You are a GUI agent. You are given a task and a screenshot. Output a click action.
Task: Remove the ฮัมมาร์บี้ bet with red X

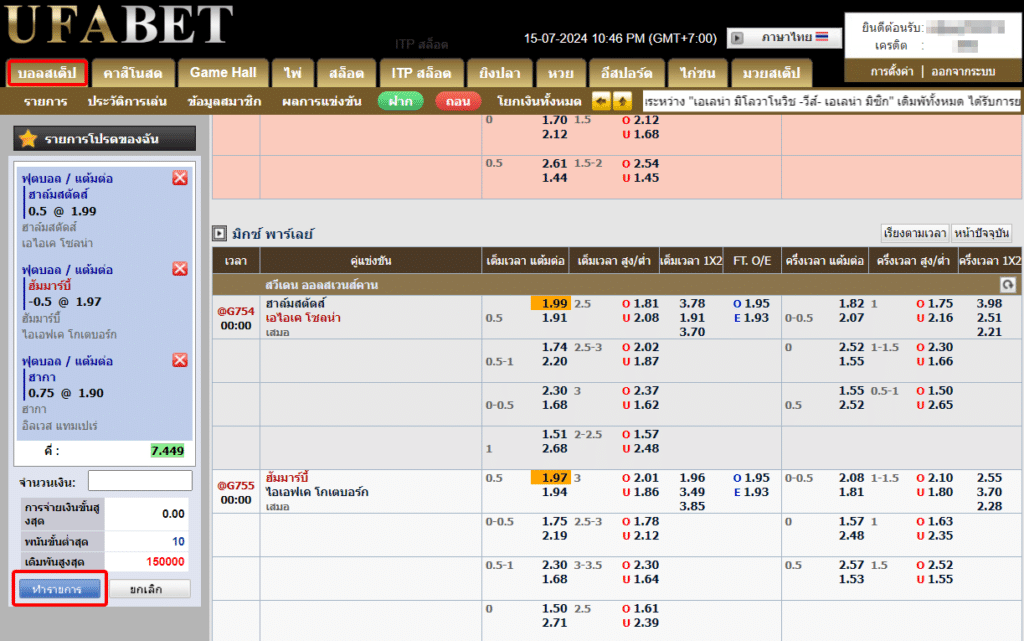coord(180,269)
